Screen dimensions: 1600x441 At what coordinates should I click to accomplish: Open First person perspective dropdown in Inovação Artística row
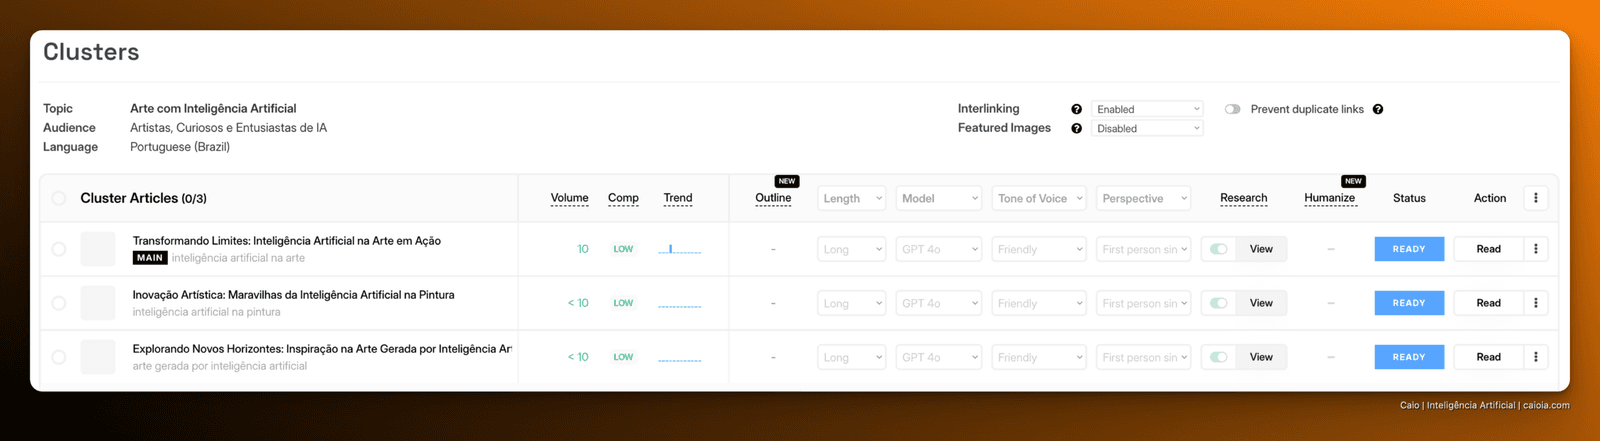pos(1144,303)
